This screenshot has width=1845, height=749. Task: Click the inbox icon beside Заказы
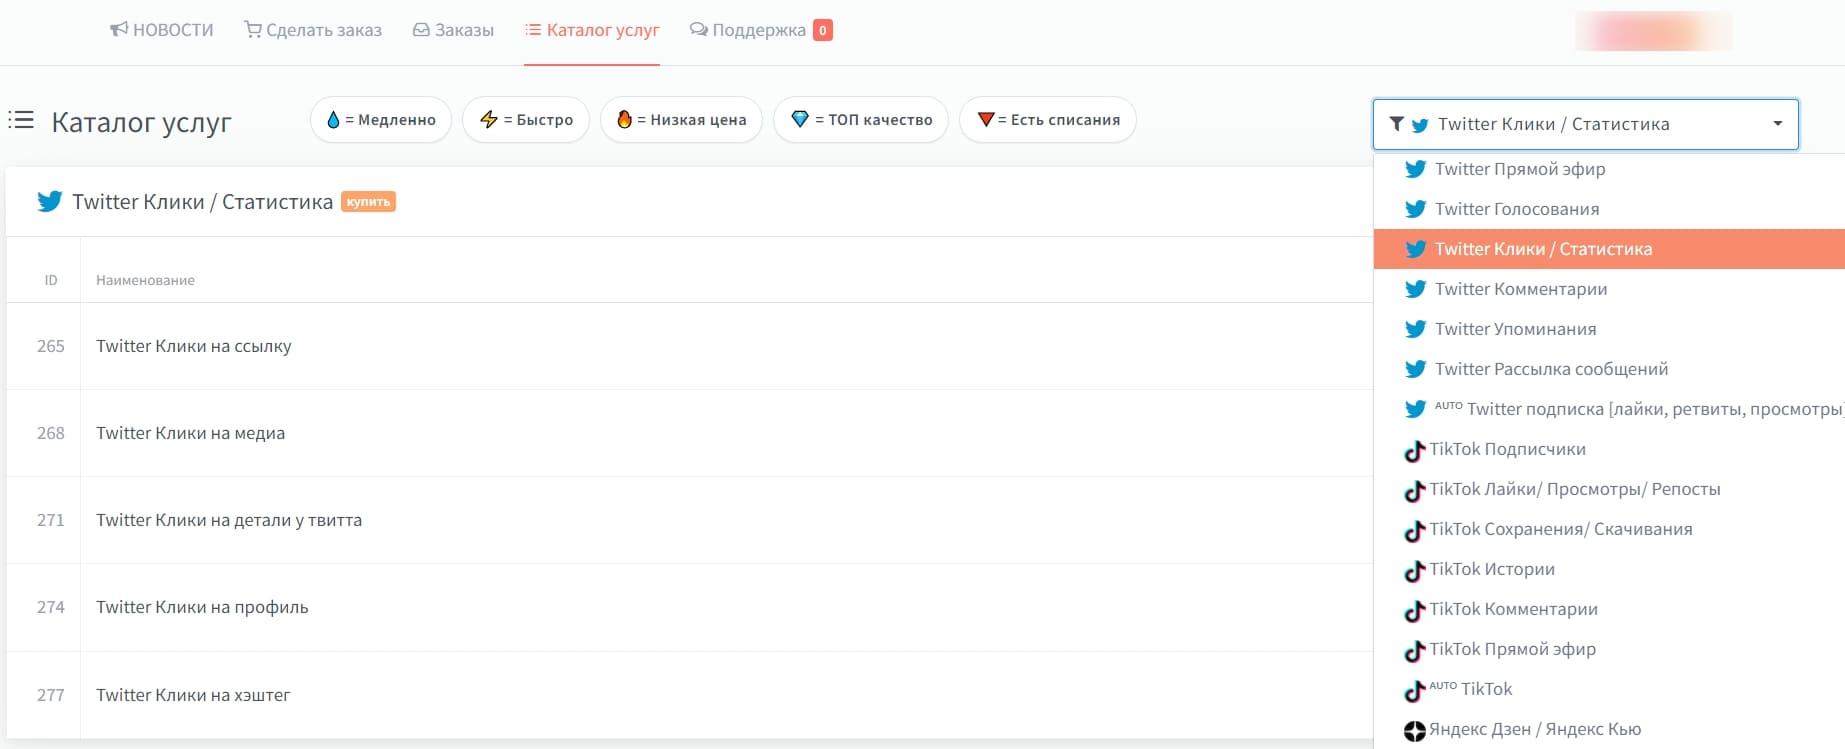tap(421, 30)
